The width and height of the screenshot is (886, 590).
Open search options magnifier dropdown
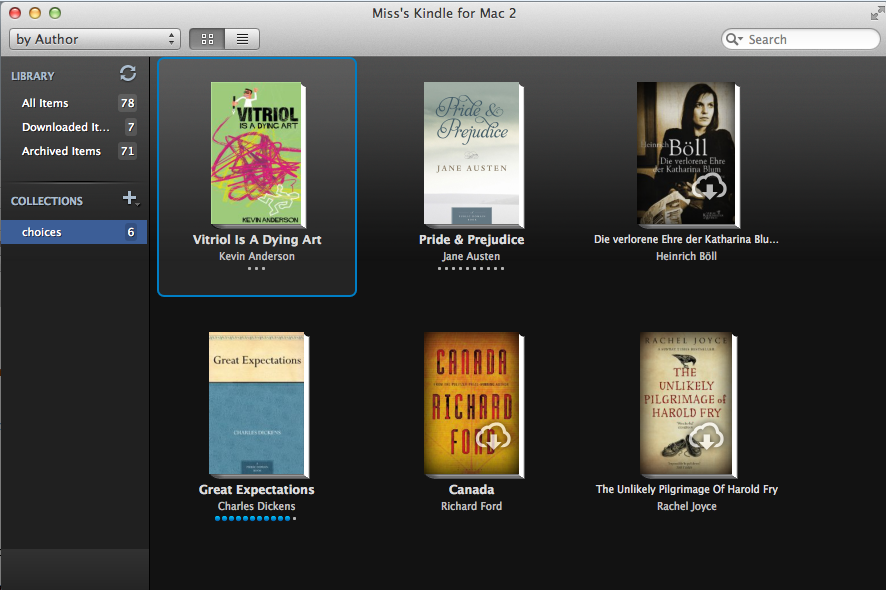tap(734, 39)
